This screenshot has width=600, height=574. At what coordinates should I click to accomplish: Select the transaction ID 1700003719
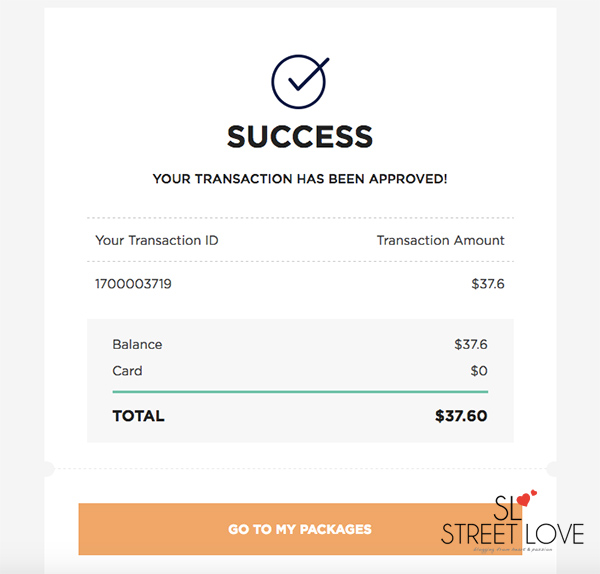[x=133, y=284]
